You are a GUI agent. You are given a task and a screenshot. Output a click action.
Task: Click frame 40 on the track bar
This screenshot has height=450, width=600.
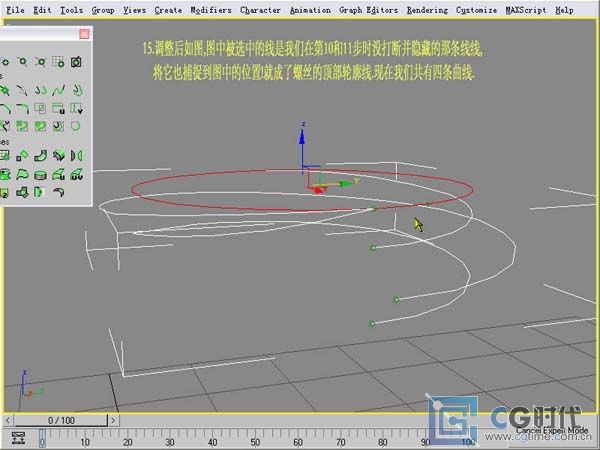coord(212,442)
